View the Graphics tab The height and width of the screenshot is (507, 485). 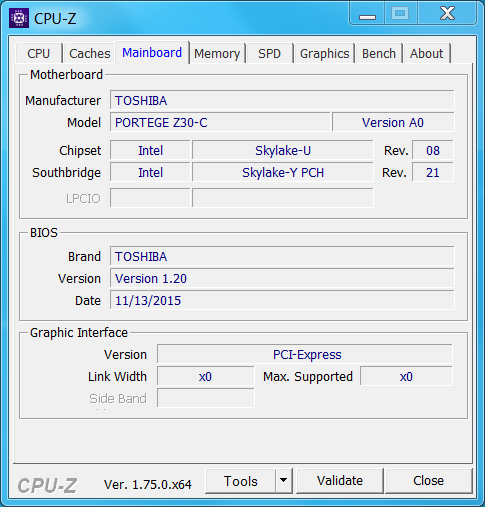coord(324,53)
